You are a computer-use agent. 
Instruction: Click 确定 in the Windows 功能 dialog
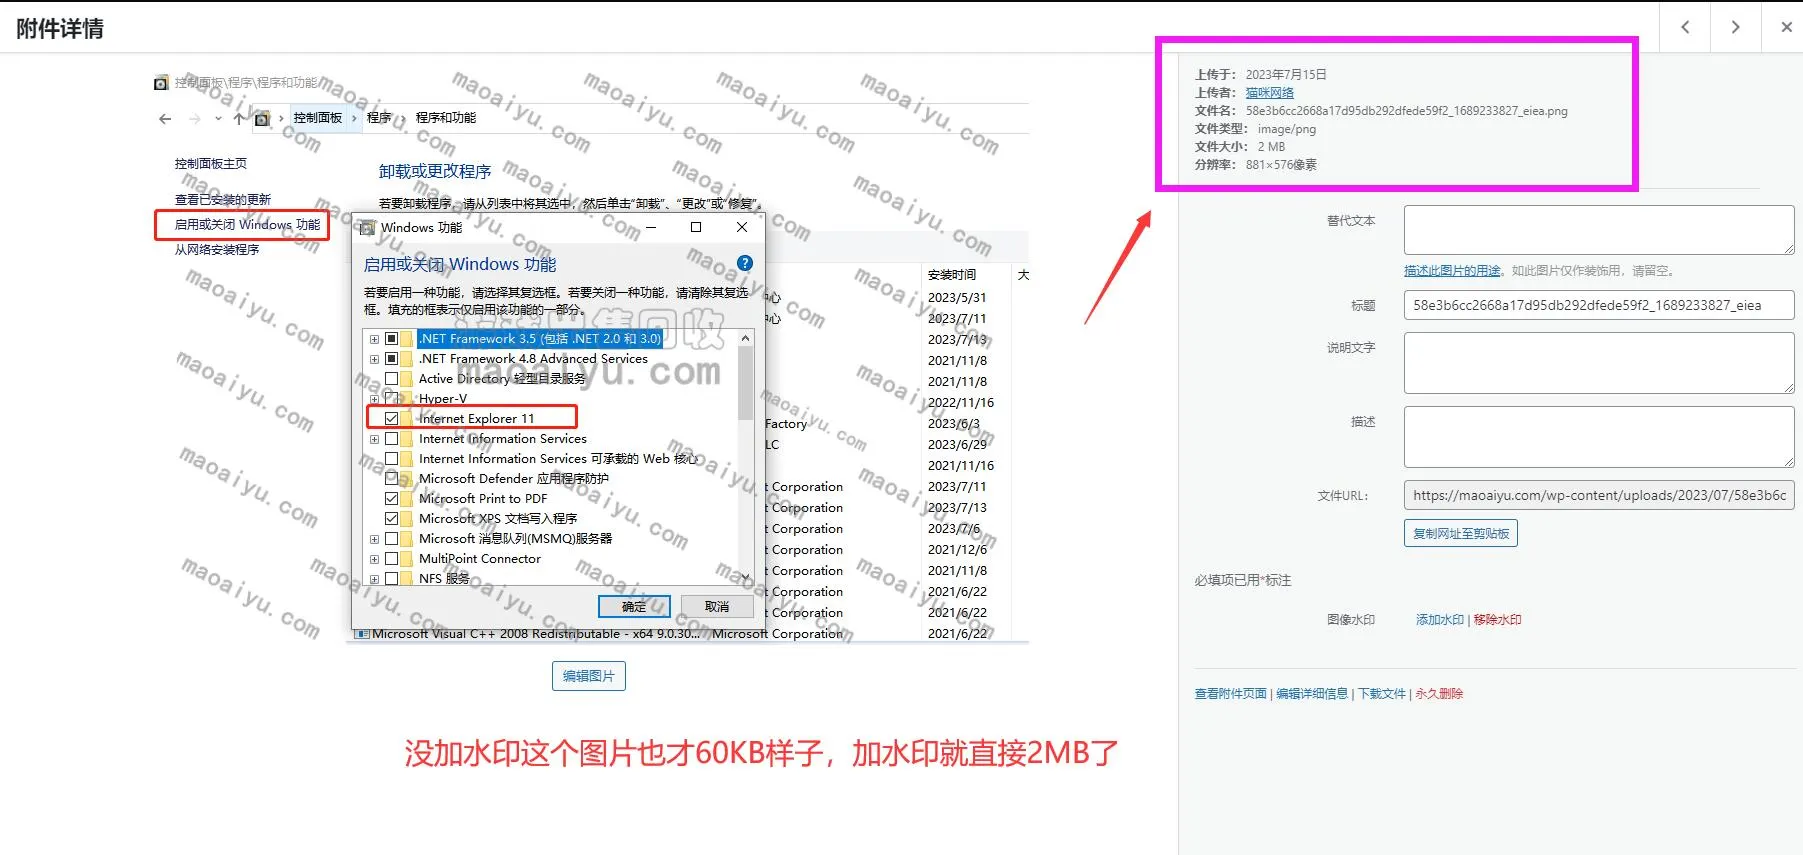(634, 607)
